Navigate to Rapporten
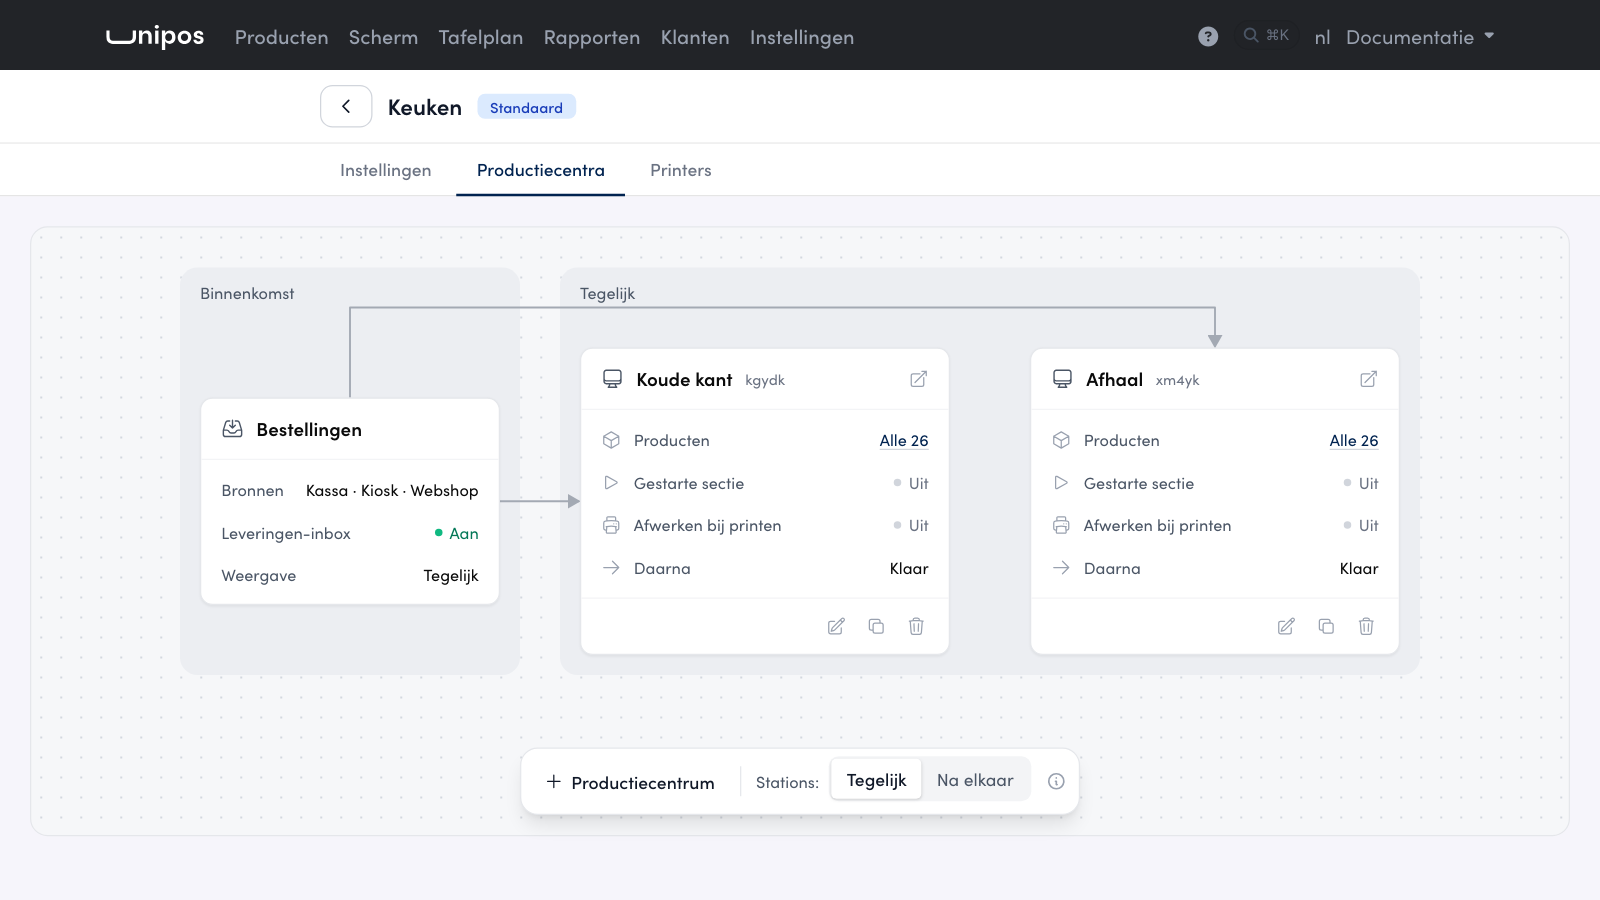The image size is (1600, 900). [592, 37]
